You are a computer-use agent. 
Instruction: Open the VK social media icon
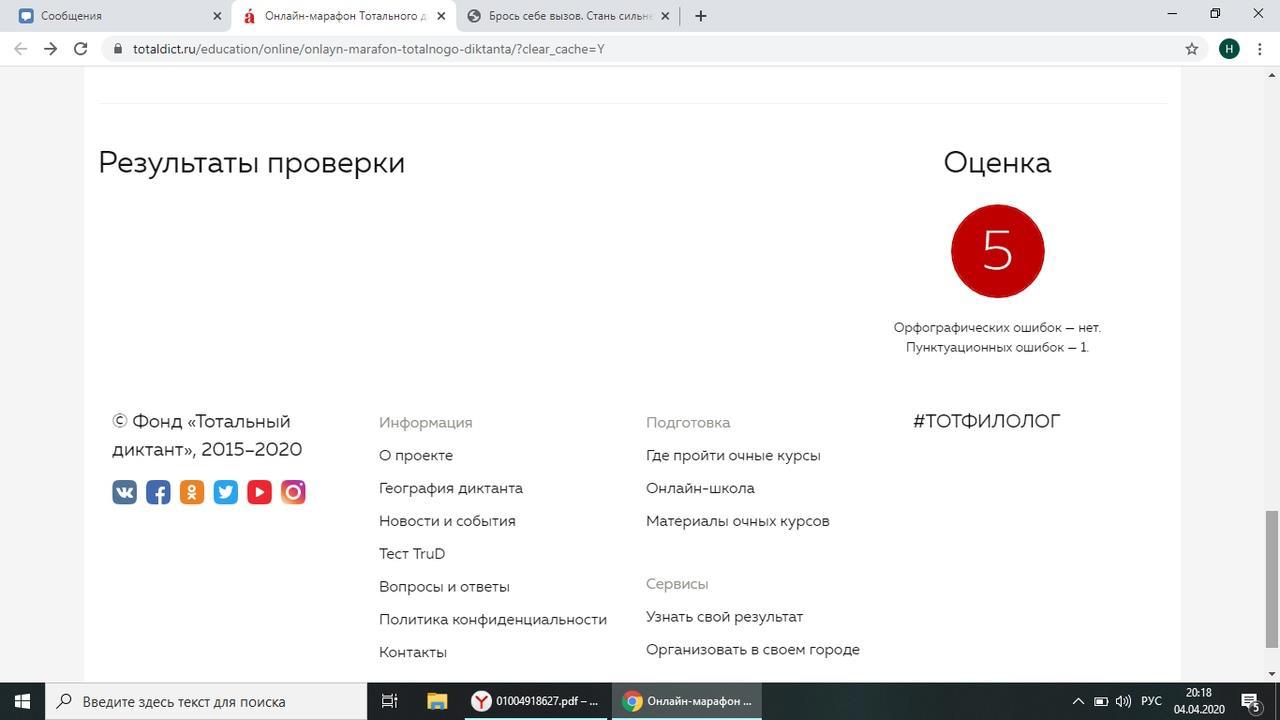[x=124, y=492]
